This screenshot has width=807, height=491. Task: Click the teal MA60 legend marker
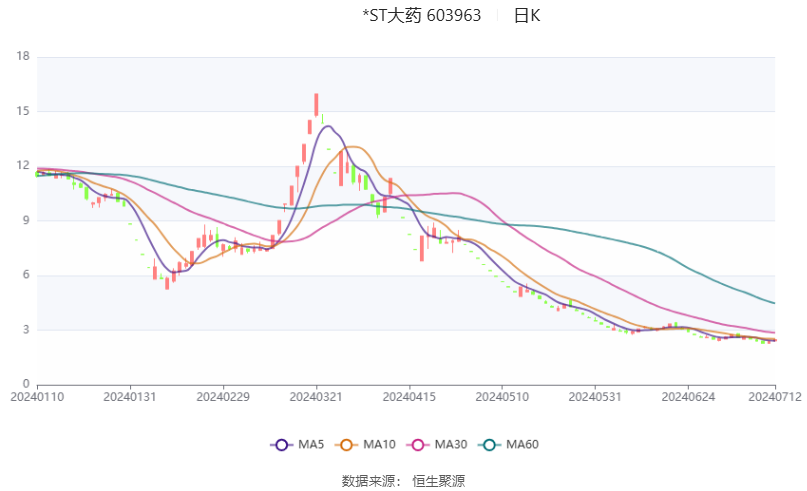click(489, 445)
